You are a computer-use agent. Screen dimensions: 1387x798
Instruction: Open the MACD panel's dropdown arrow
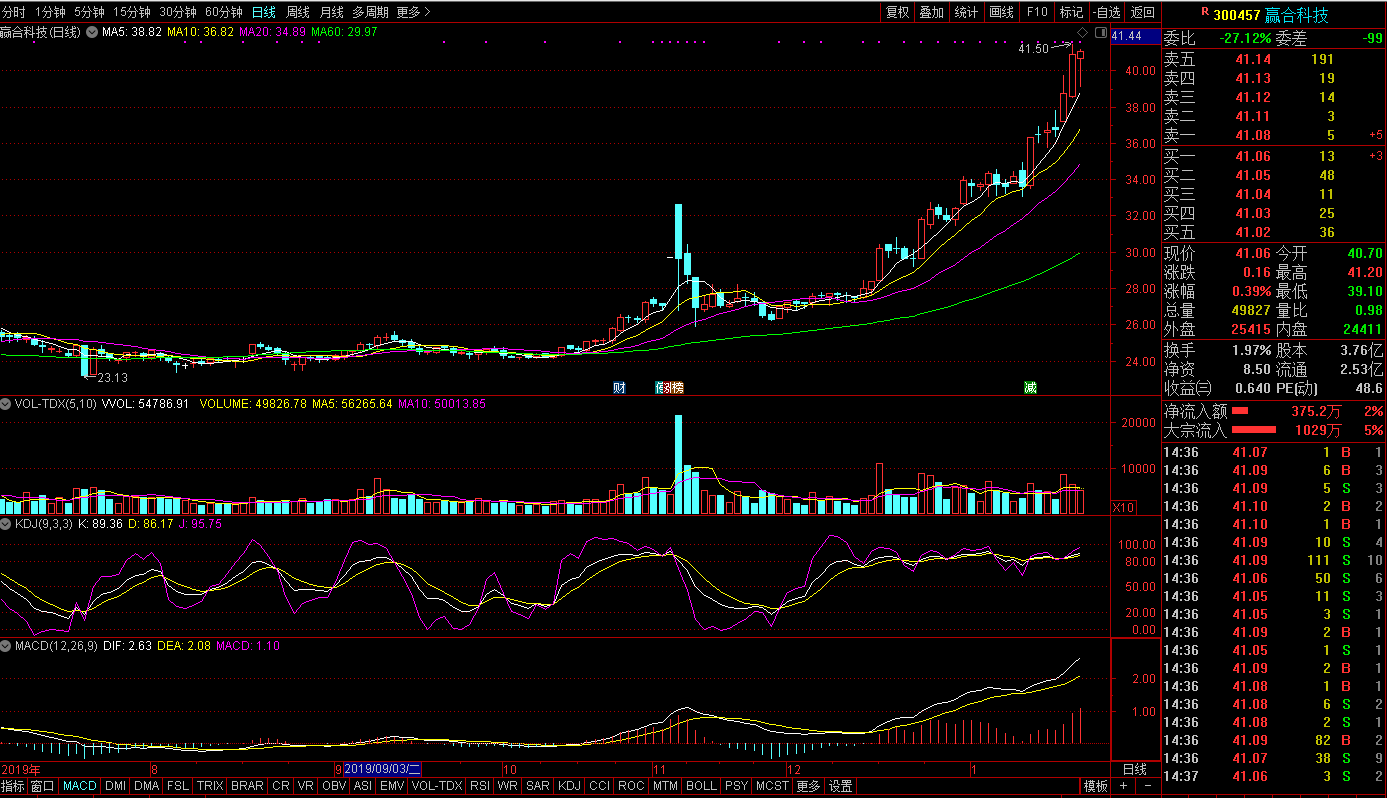tap(6, 646)
